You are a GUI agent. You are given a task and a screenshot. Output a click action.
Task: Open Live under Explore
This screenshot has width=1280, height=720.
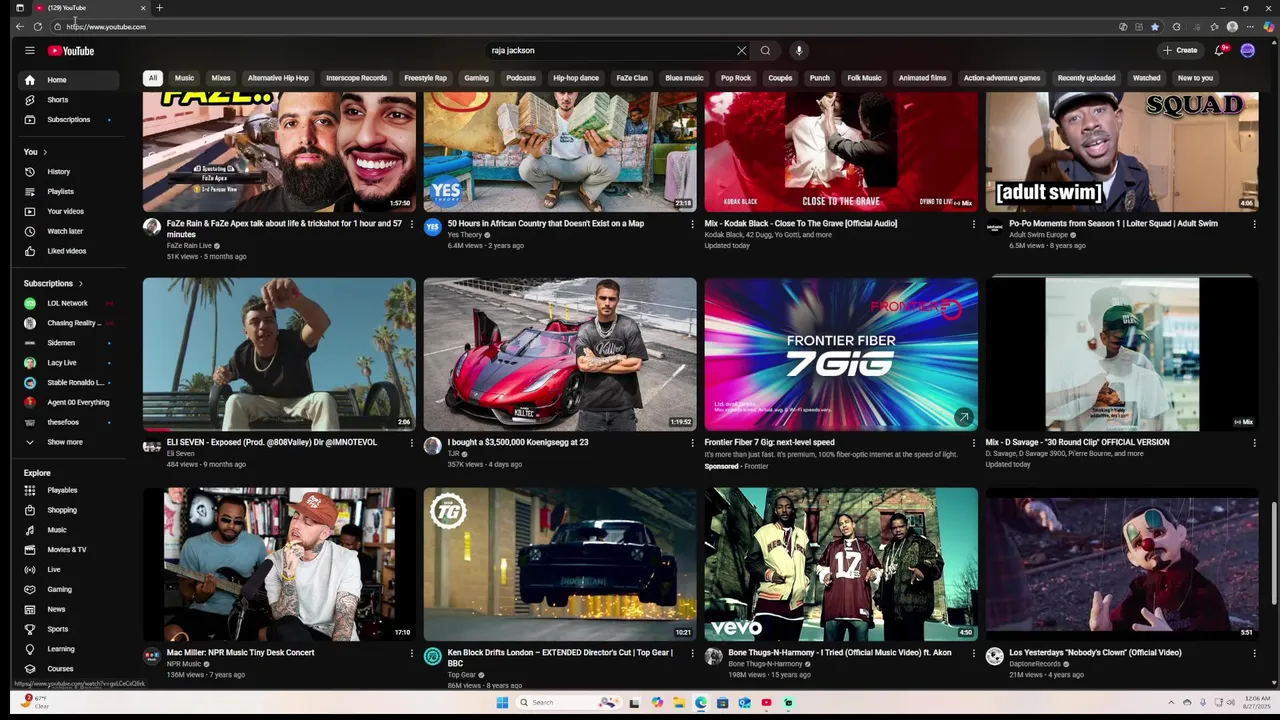click(x=68, y=569)
